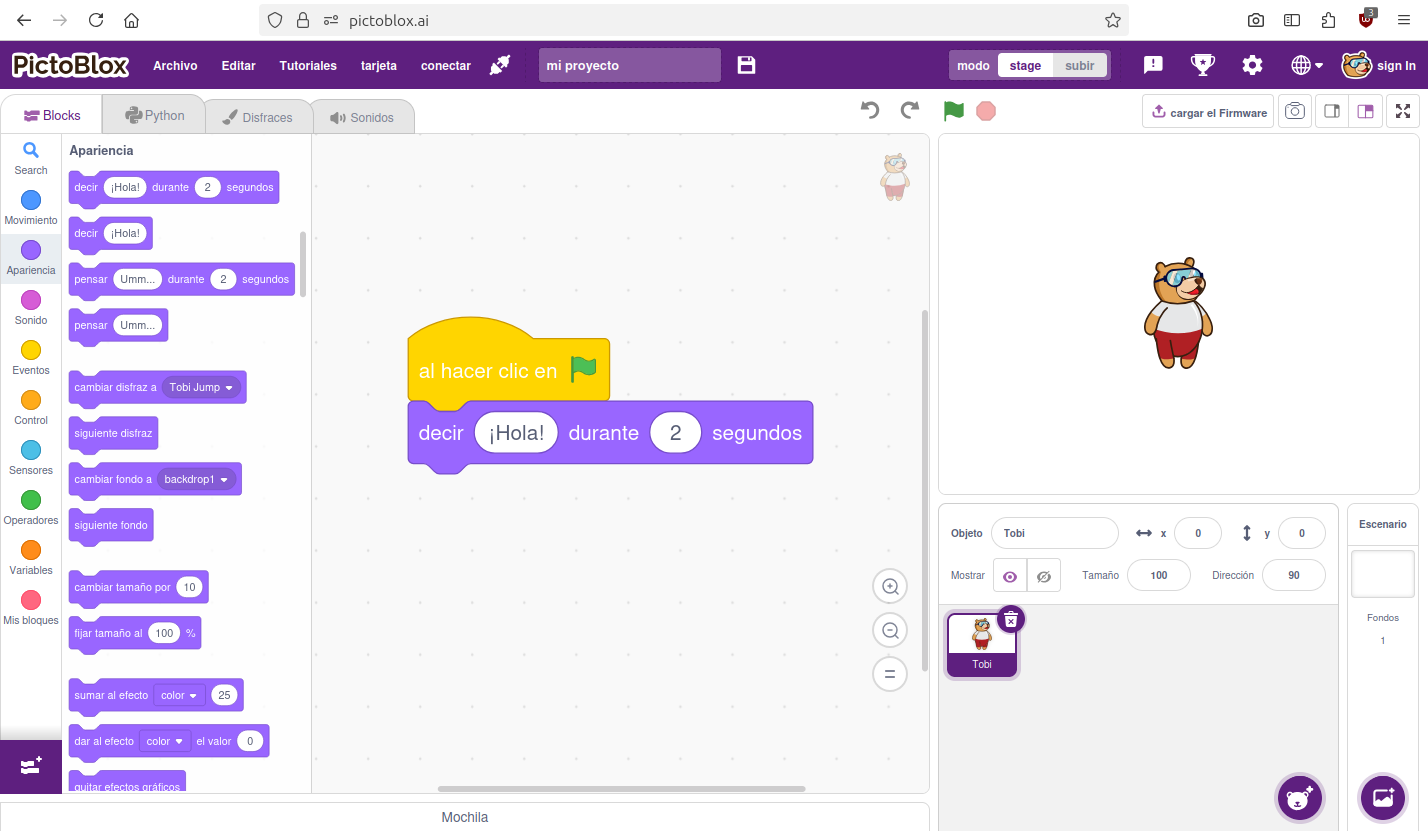1428x831 pixels.
Task: Switch mode toggle to subir
Action: click(x=1079, y=66)
